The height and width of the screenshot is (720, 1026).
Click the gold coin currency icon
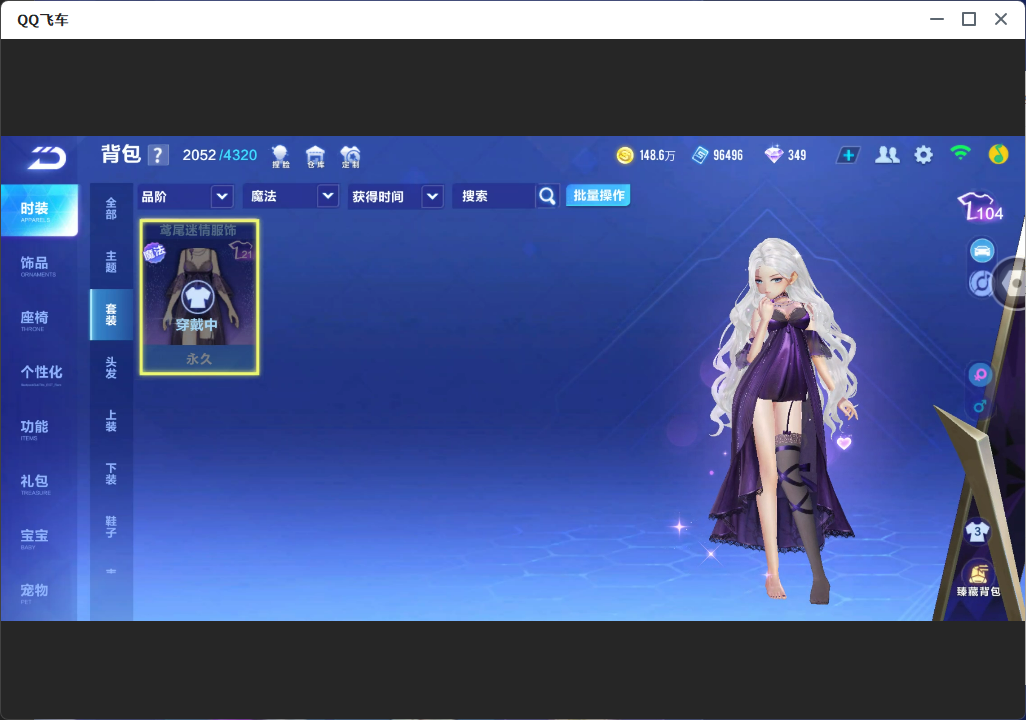coord(625,155)
